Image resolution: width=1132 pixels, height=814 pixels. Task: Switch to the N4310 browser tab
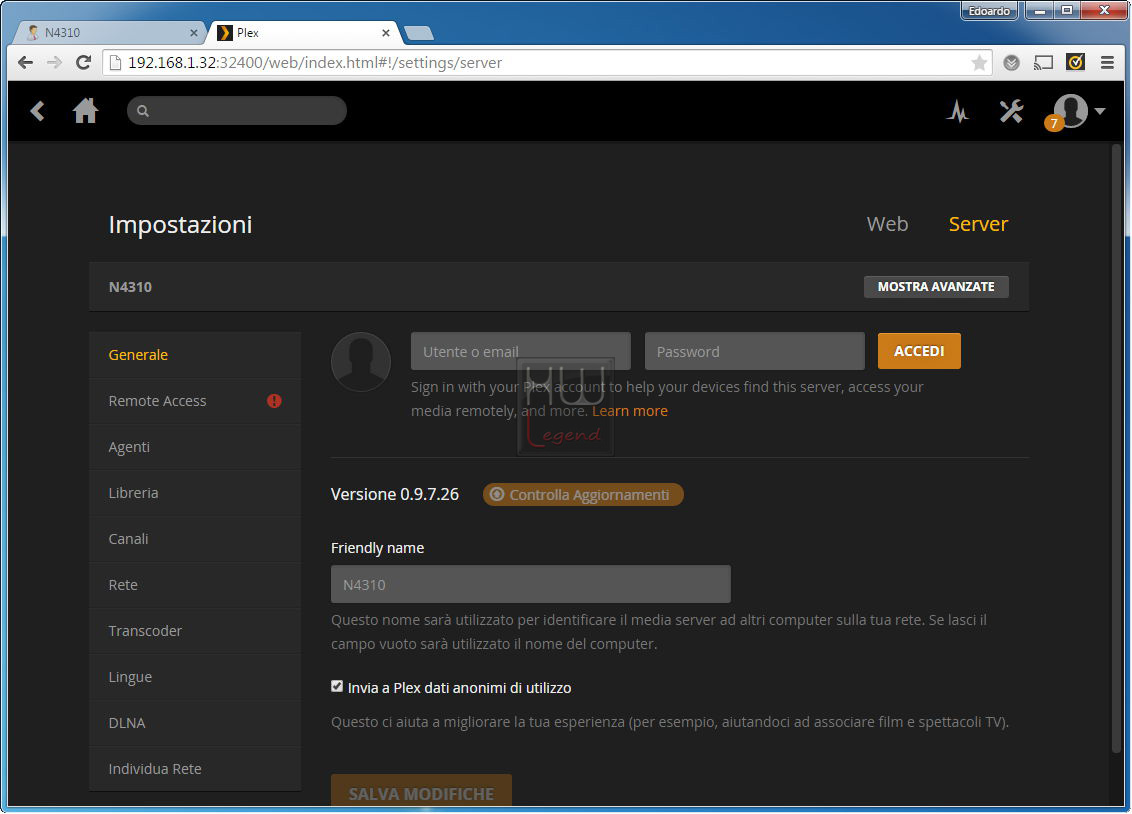pos(112,32)
